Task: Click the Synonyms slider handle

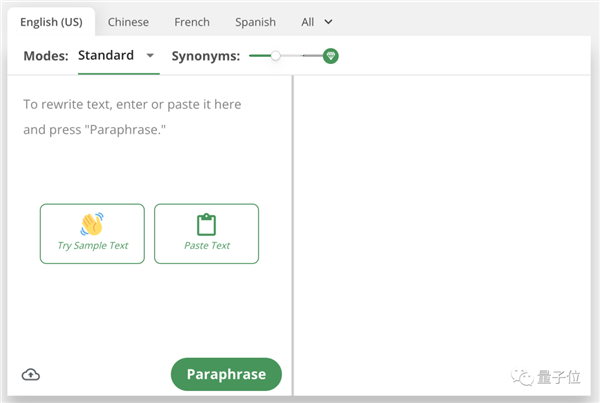Action: click(276, 56)
